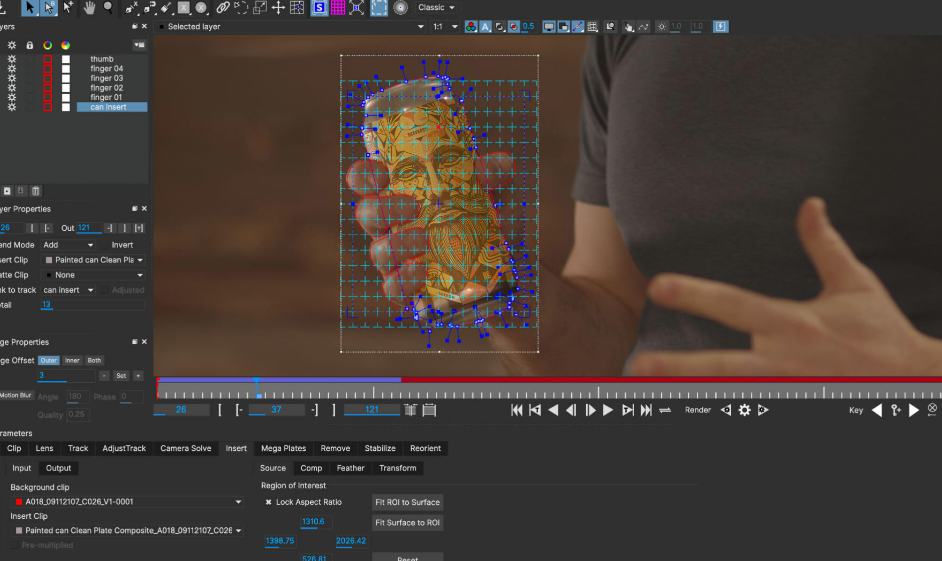Click the RGB channels view icon

point(470,27)
